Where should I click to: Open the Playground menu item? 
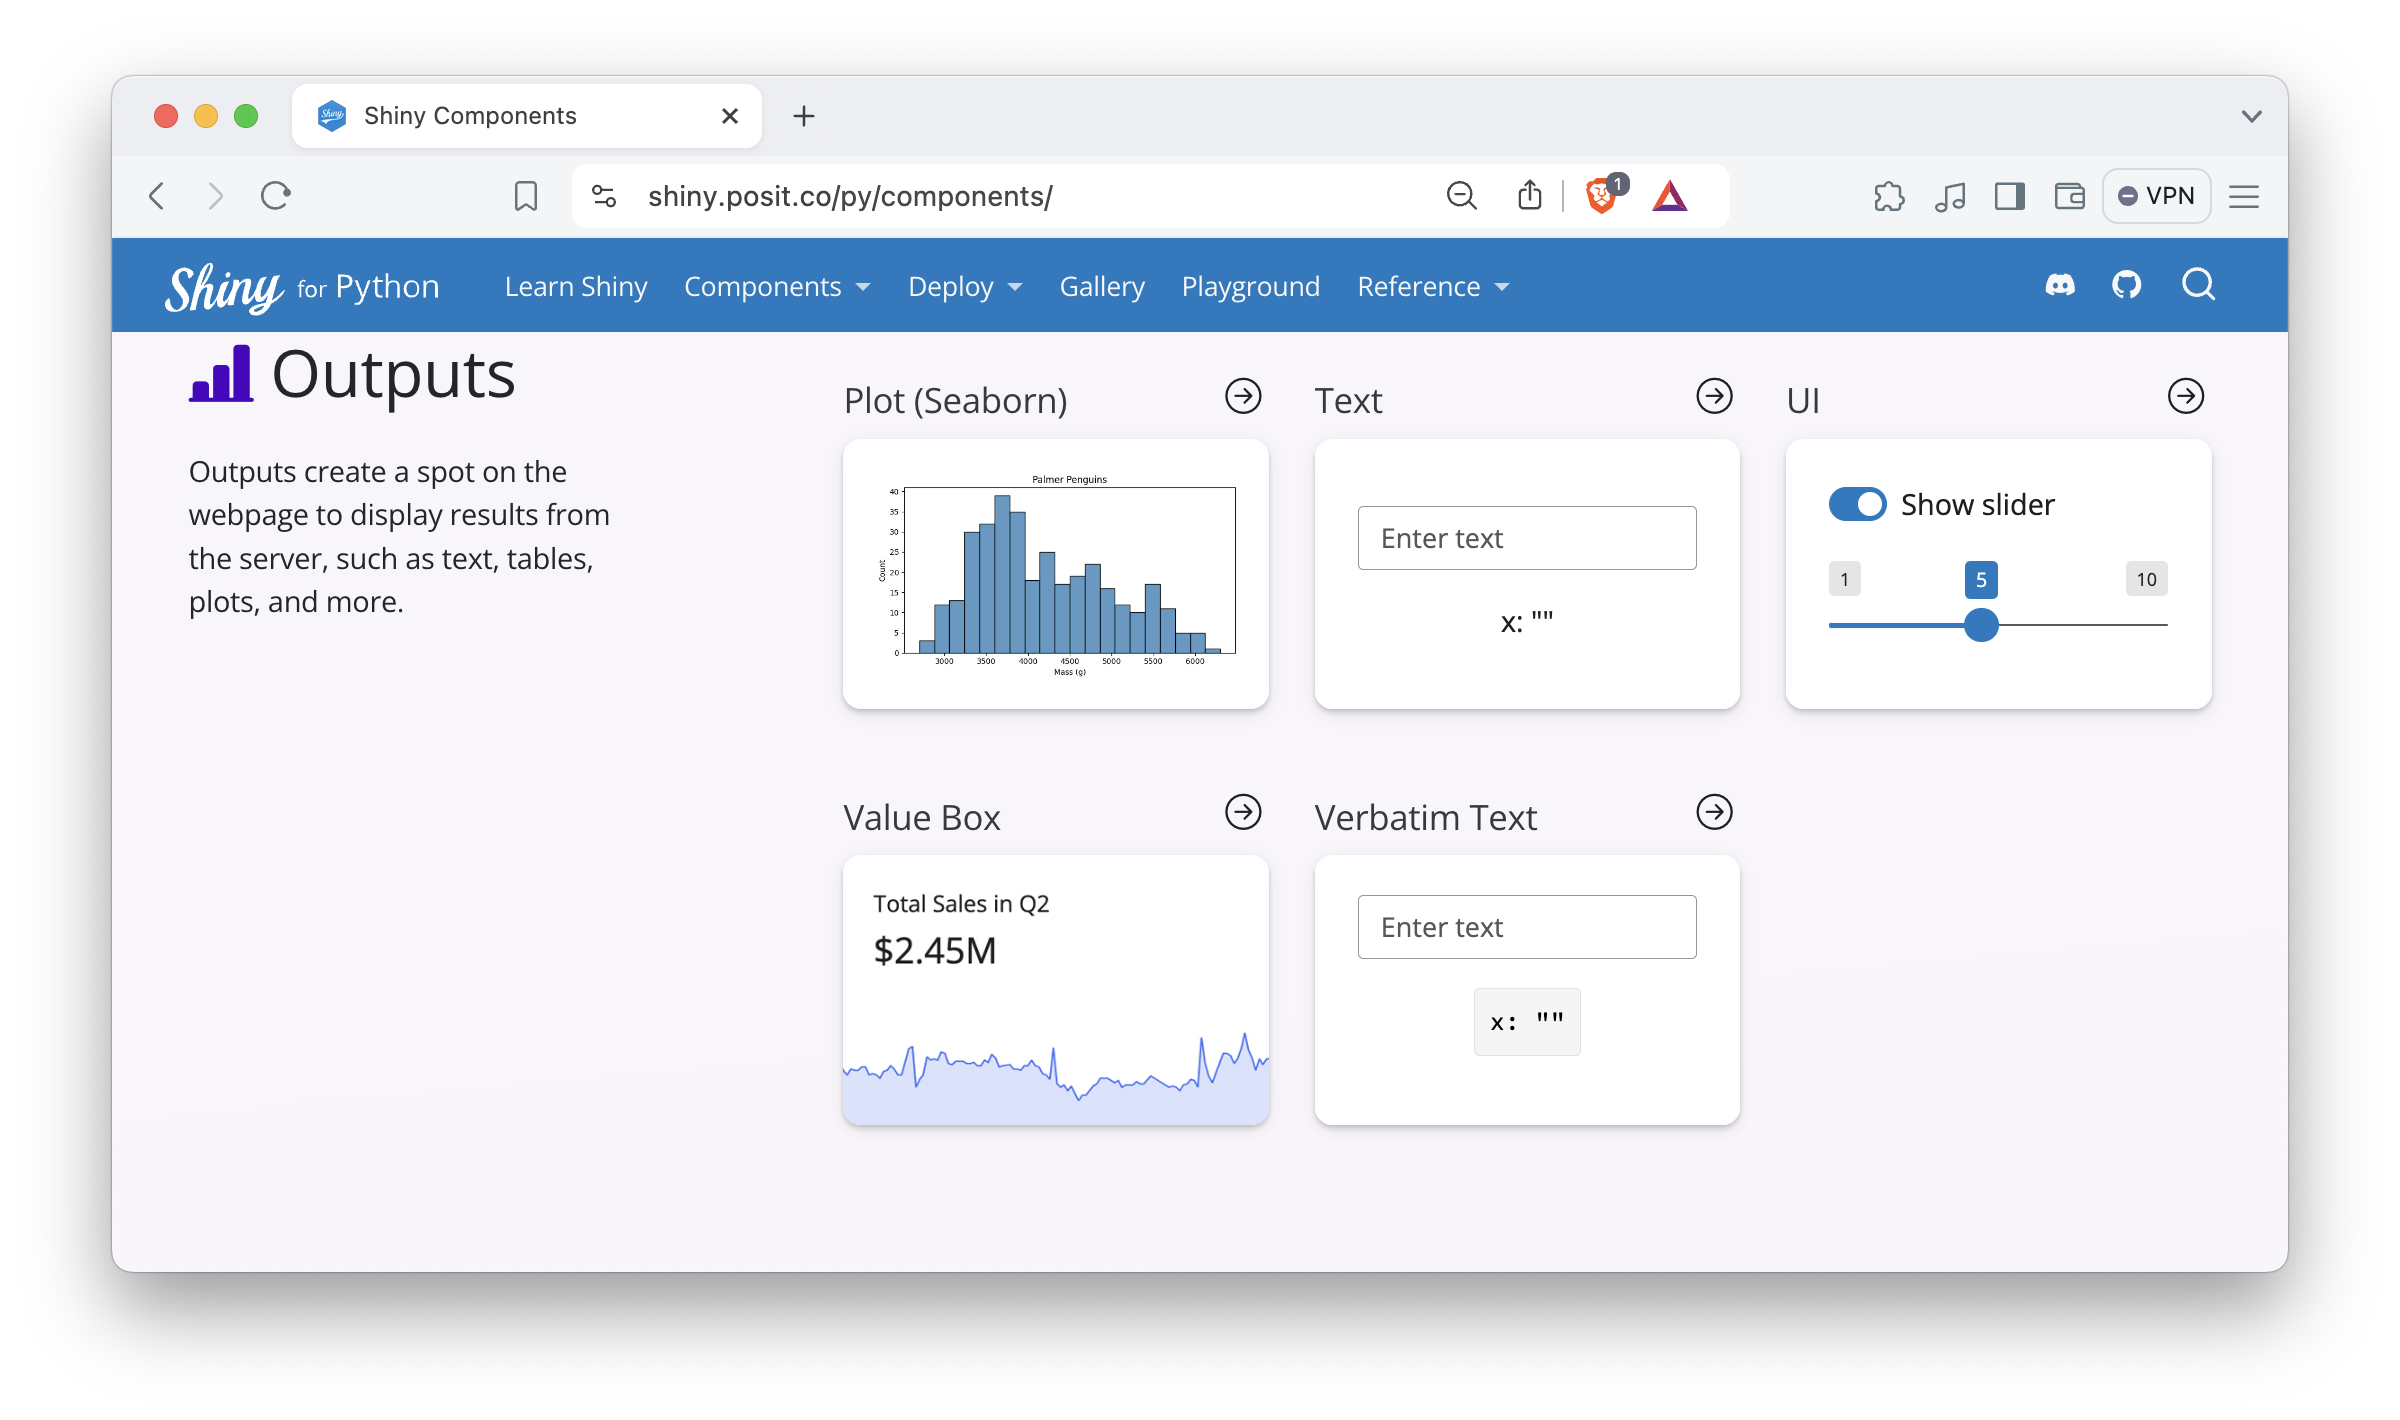click(x=1250, y=287)
